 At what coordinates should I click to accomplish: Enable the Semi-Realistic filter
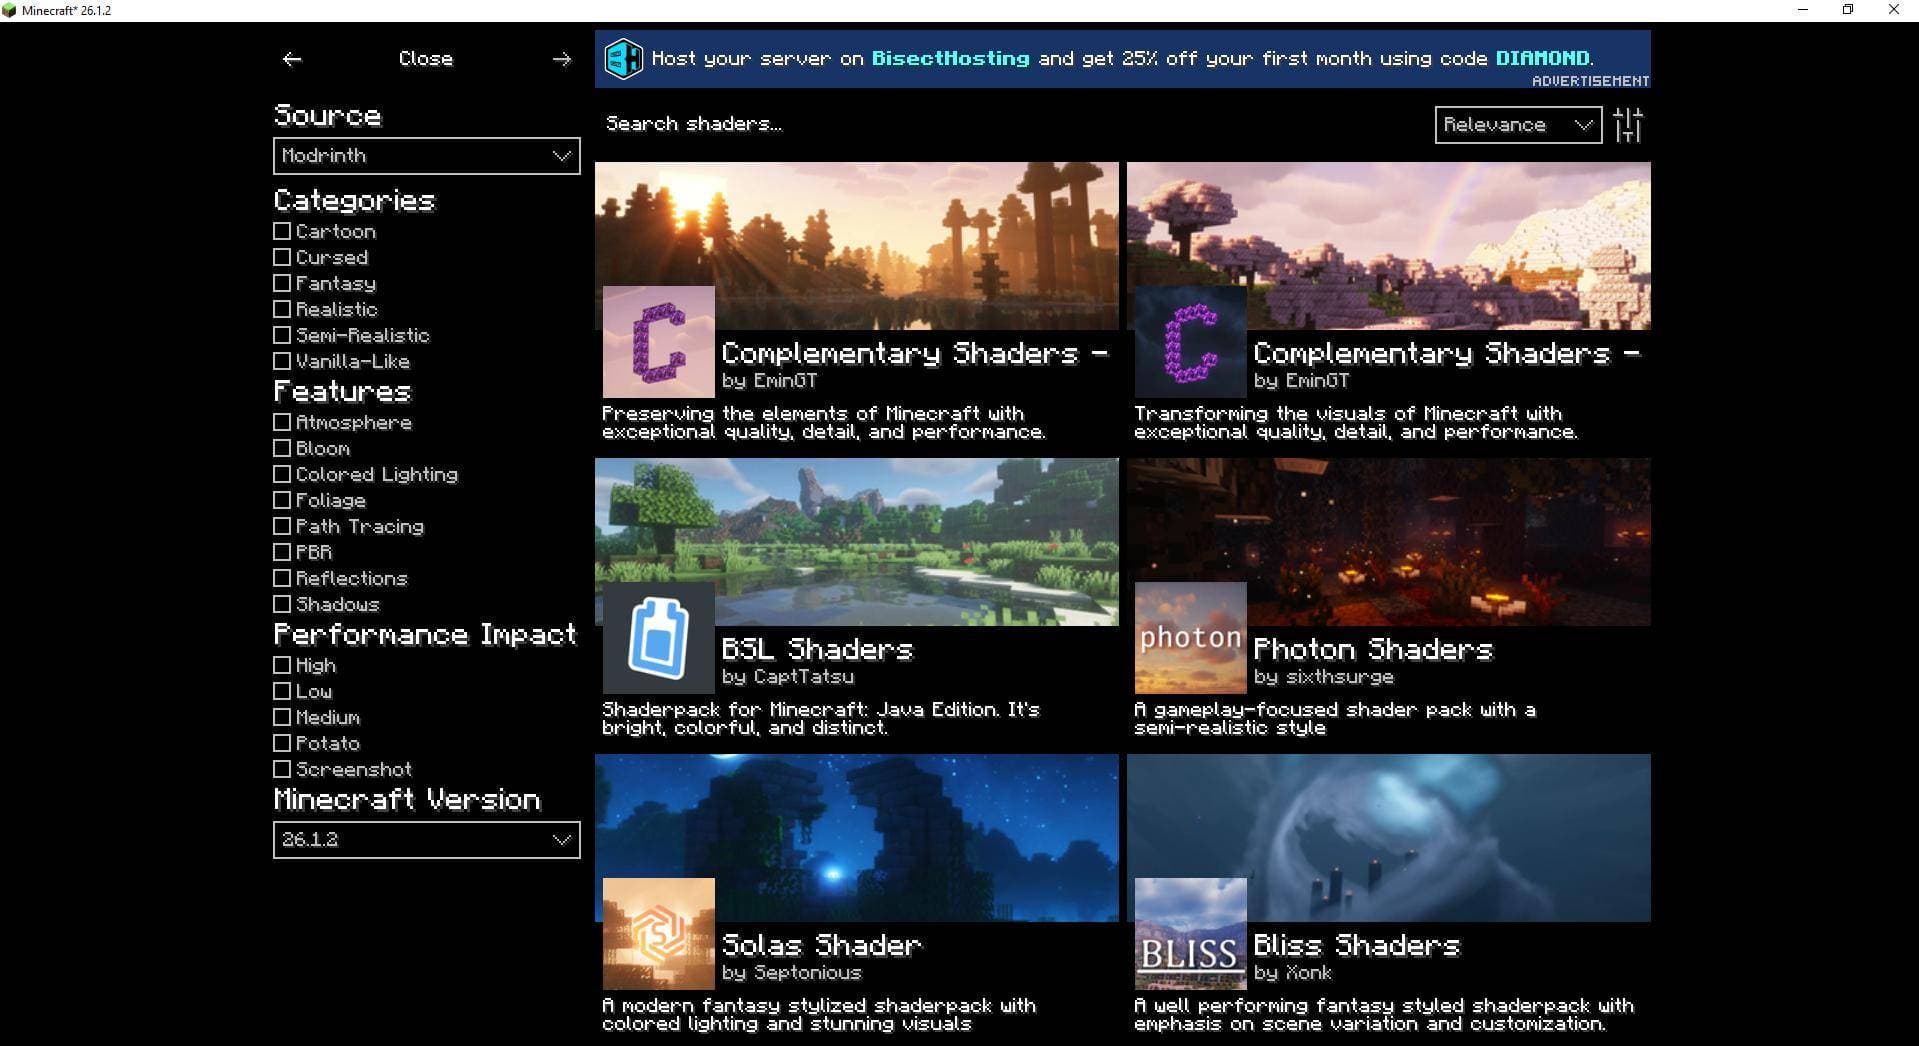tap(282, 335)
